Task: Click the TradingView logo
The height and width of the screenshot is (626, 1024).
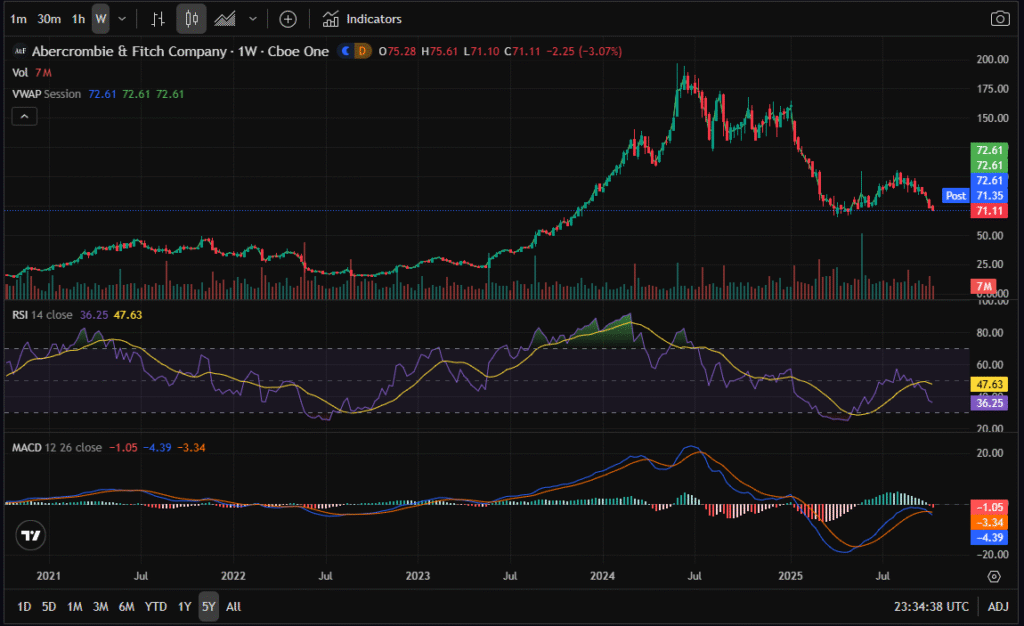Action: tap(32, 536)
